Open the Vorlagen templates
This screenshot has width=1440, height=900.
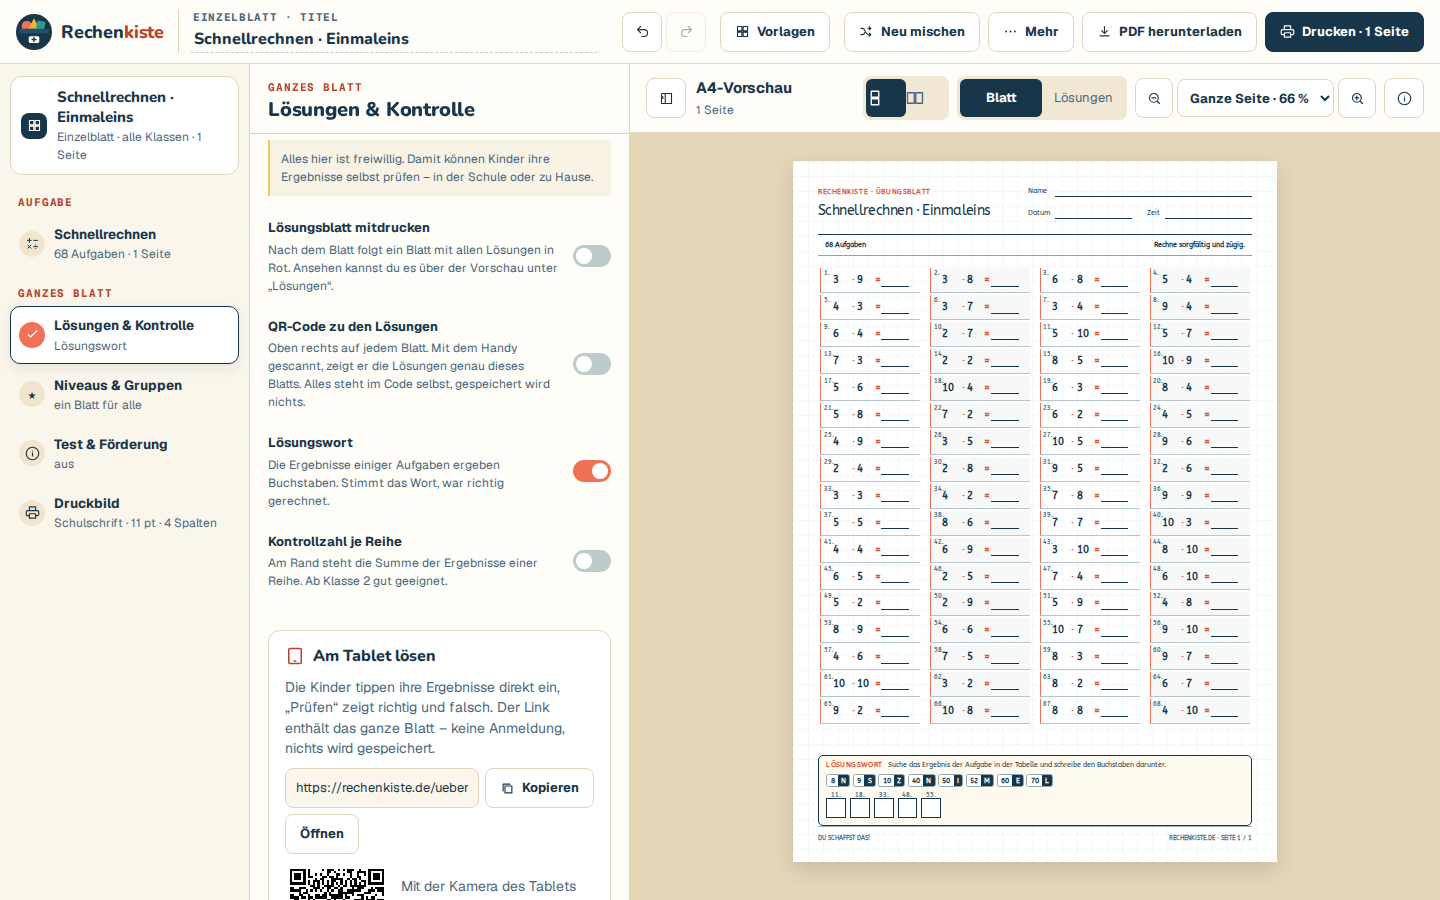pyautogui.click(x=775, y=32)
